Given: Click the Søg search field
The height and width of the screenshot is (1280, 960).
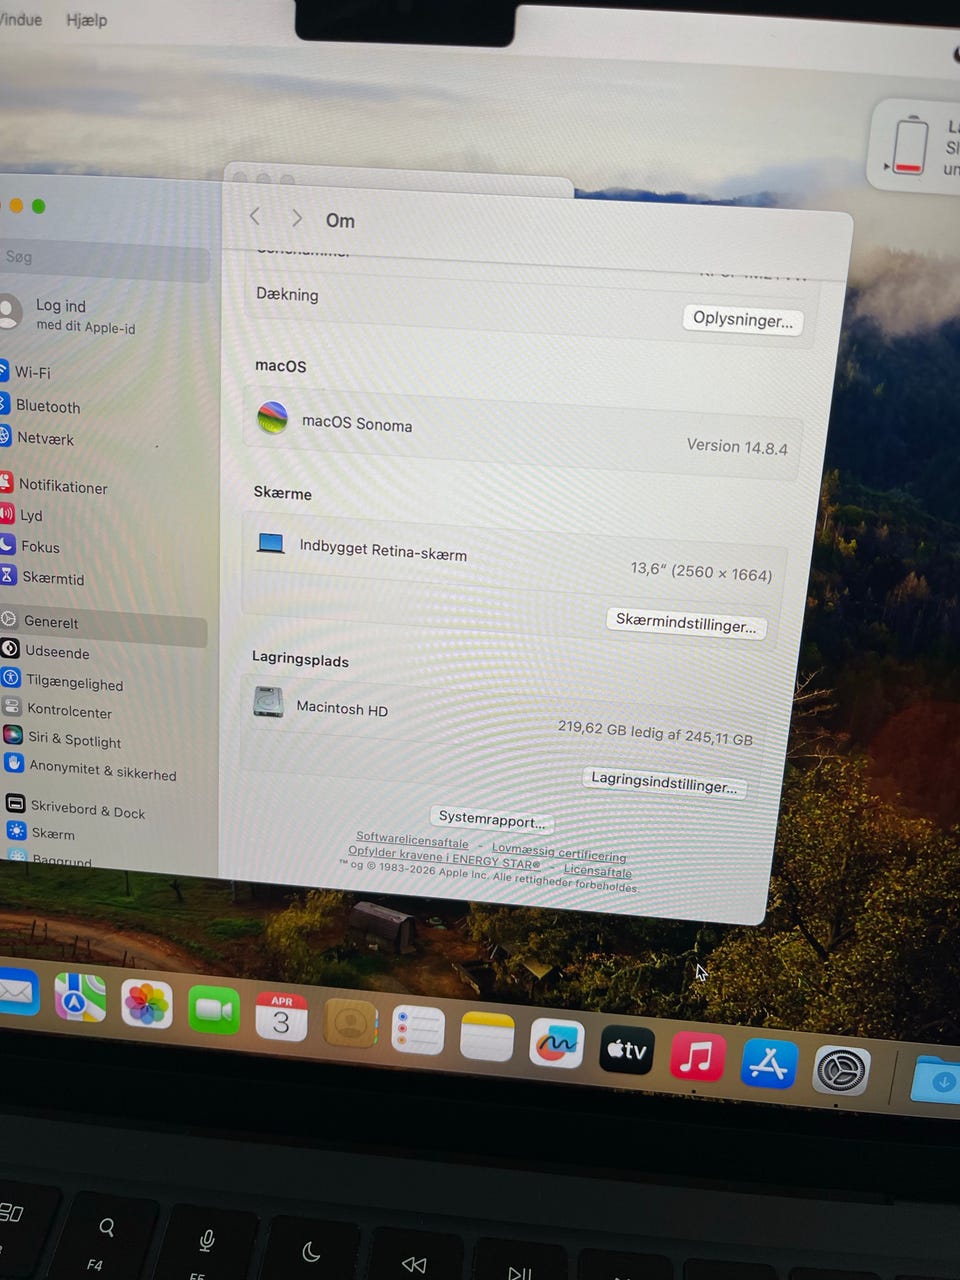Looking at the screenshot, I should [x=103, y=260].
